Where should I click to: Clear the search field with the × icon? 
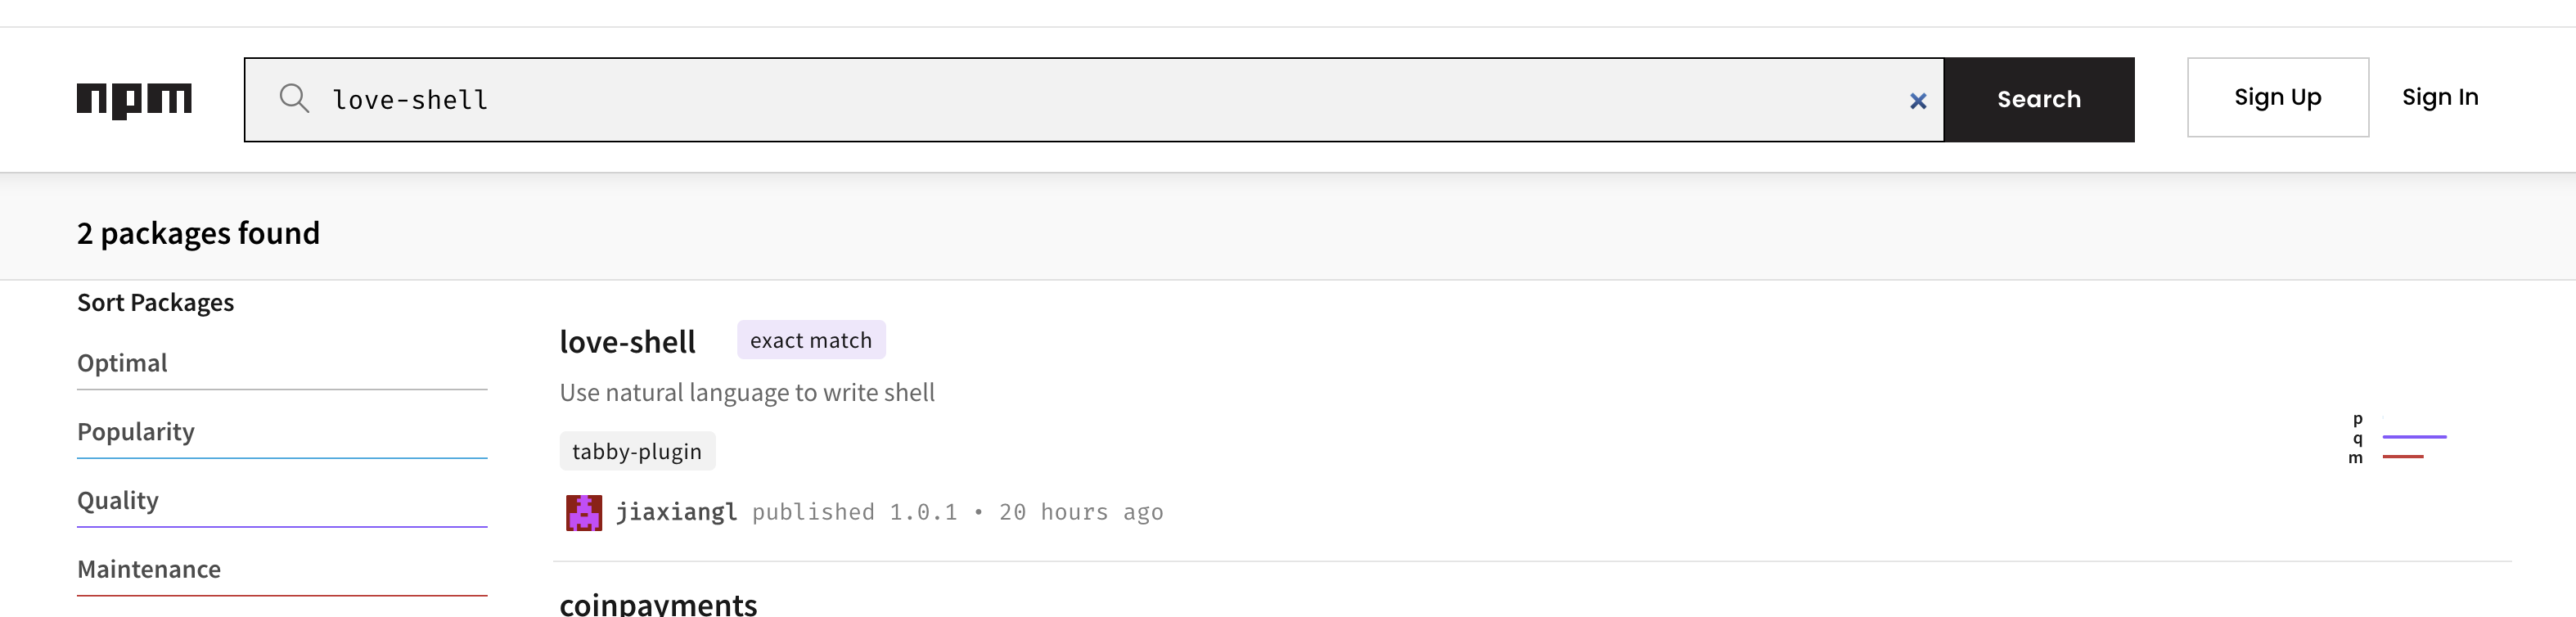tap(1918, 100)
